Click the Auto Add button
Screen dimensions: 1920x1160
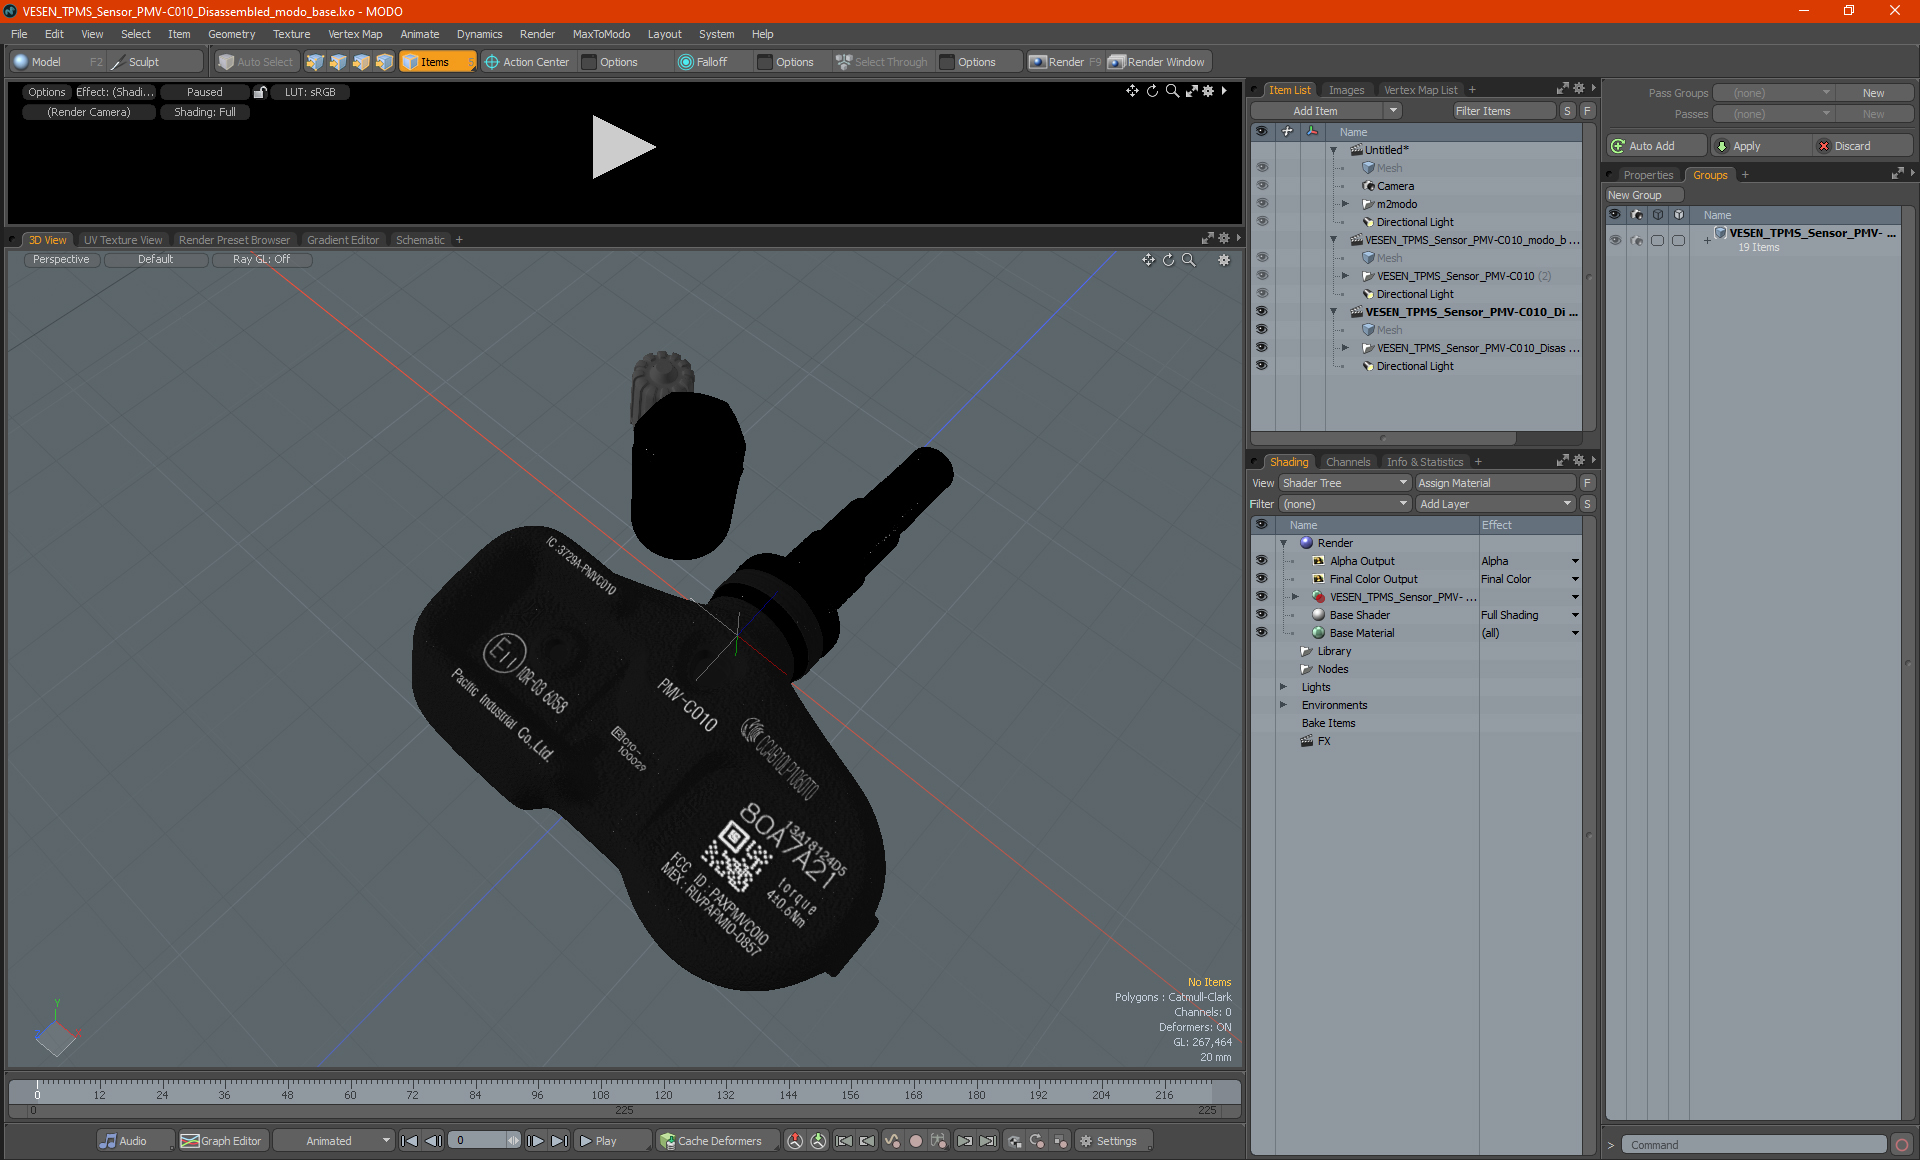(1656, 146)
